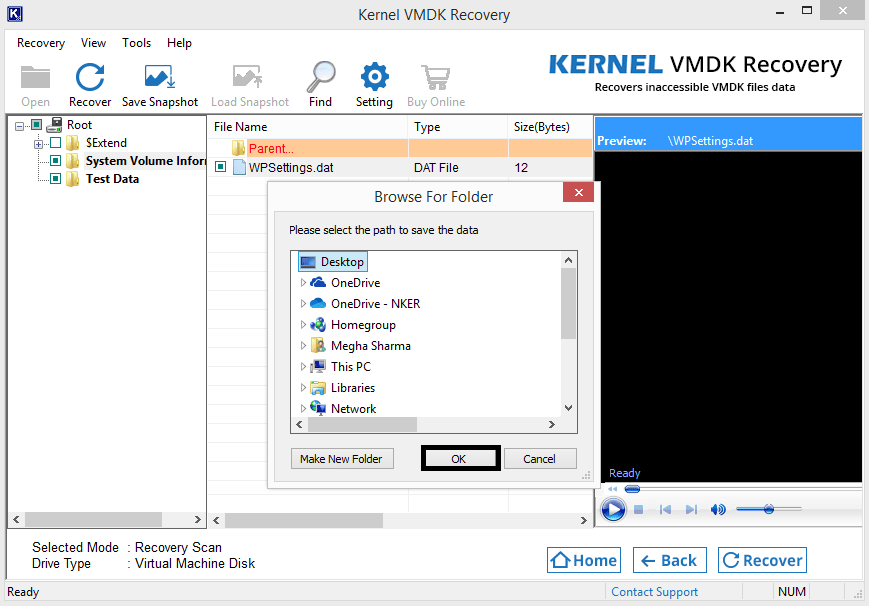This screenshot has height=606, width=869.
Task: Open the Help menu
Action: pyautogui.click(x=180, y=43)
